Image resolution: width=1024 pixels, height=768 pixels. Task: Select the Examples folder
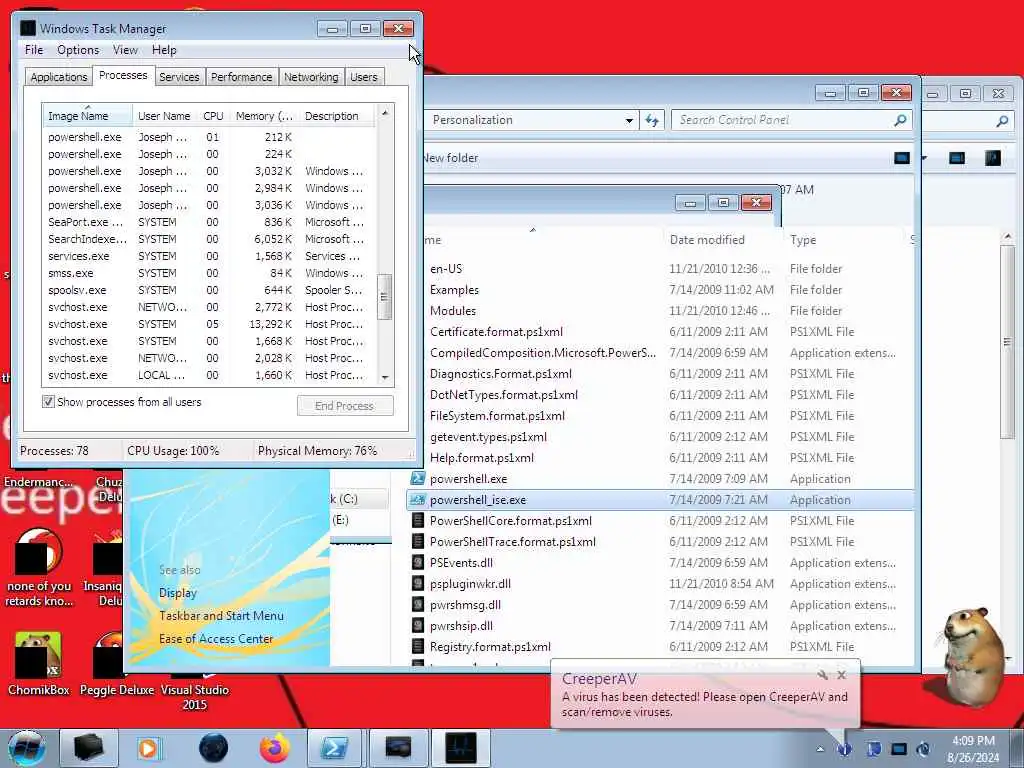pyautogui.click(x=455, y=290)
